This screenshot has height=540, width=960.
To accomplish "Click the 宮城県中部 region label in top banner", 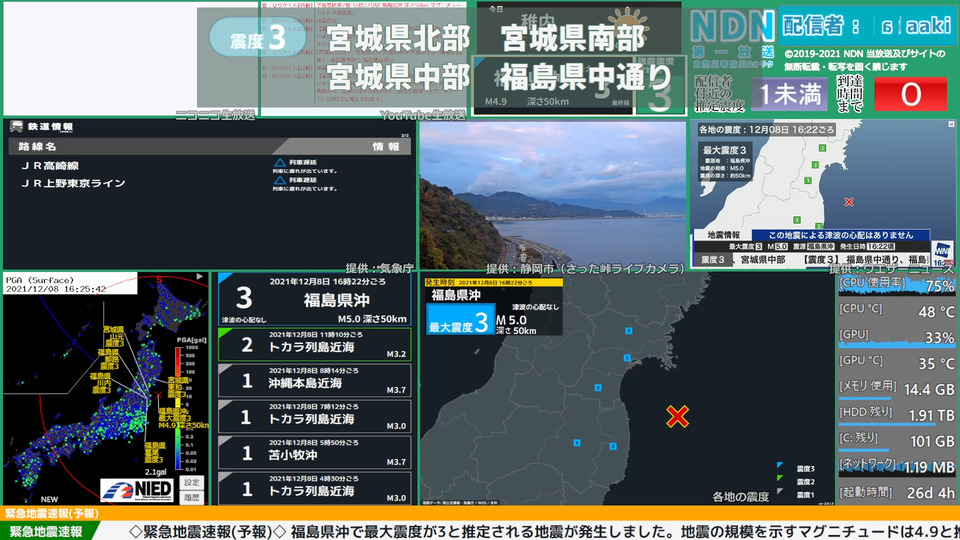I will [399, 77].
